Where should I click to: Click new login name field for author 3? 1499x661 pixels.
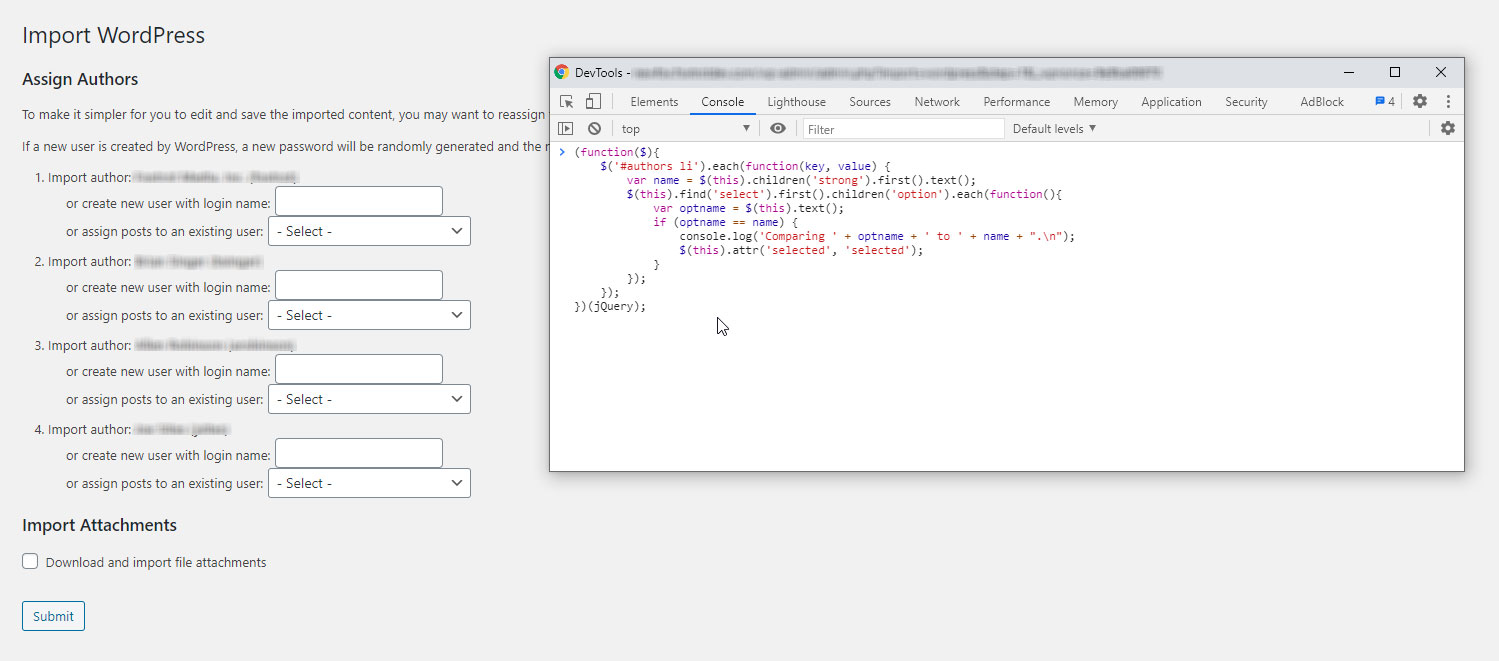point(358,370)
